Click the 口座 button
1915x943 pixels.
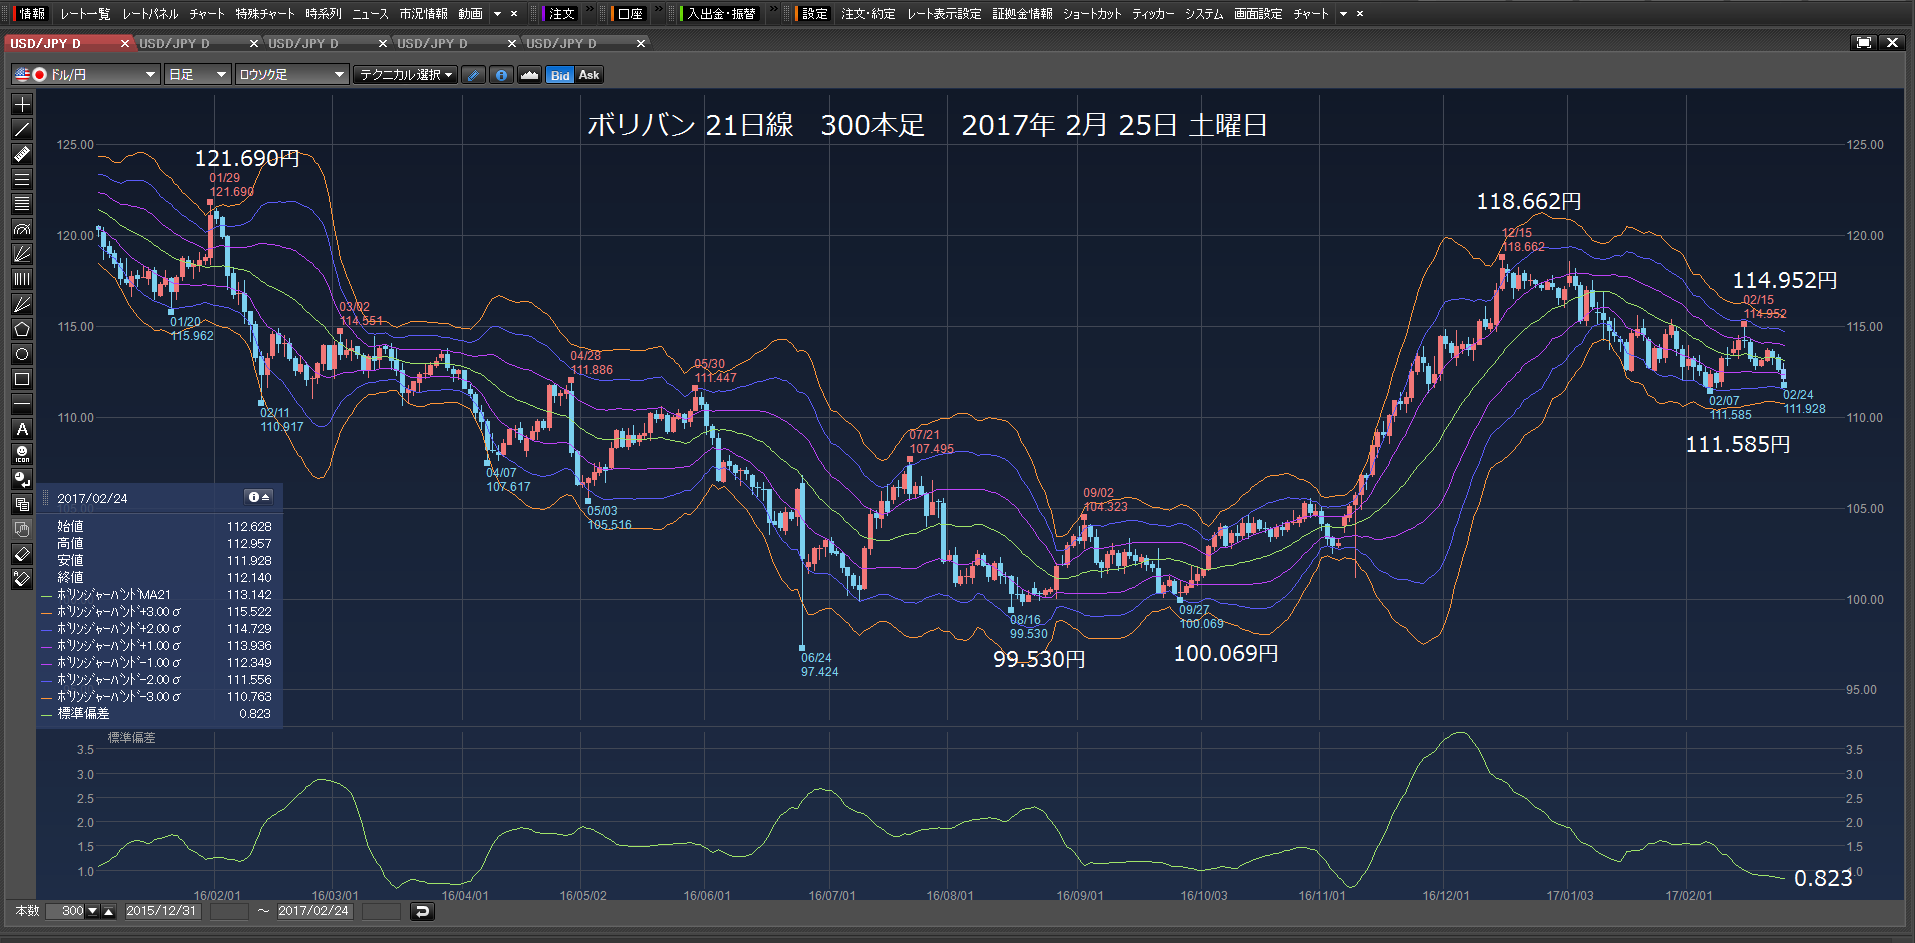[x=631, y=14]
